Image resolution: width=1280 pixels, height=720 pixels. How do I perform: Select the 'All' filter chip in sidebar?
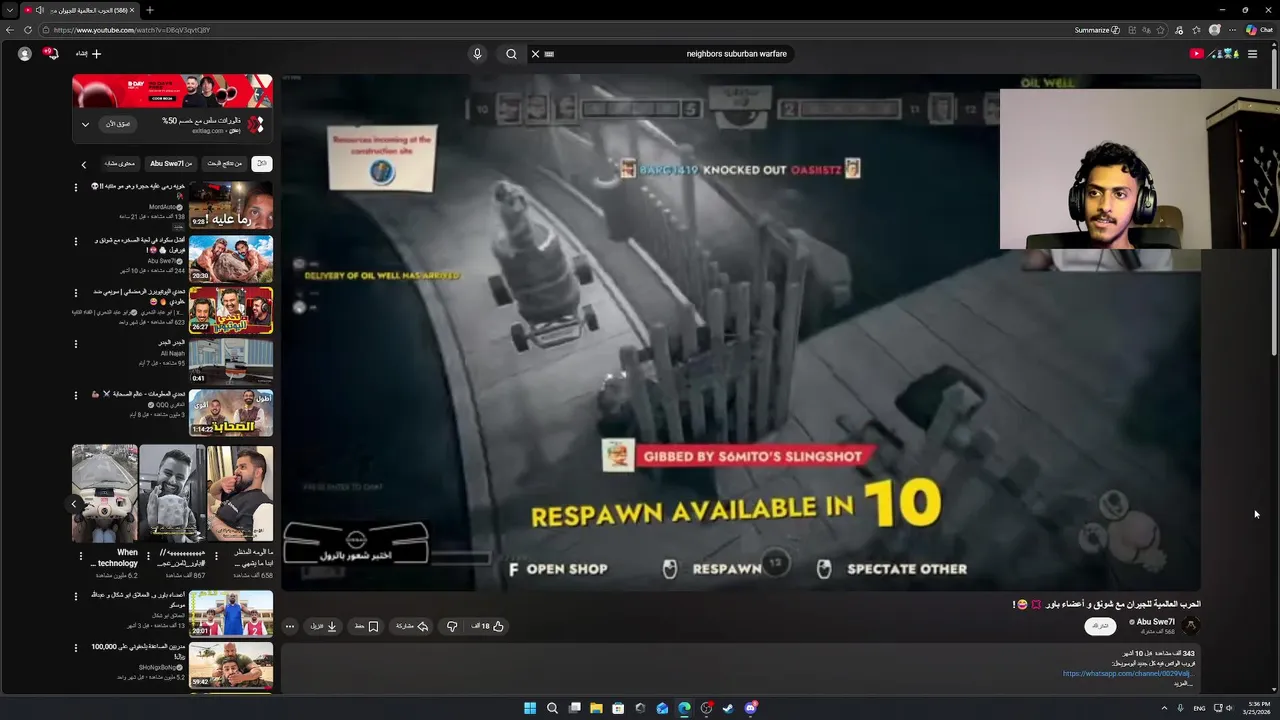(261, 163)
